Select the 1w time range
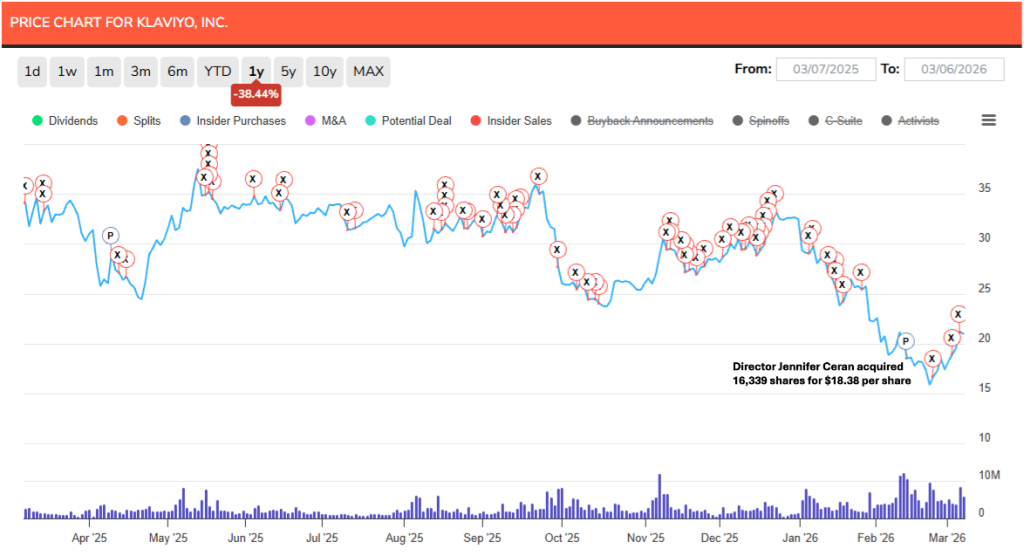 (x=67, y=71)
